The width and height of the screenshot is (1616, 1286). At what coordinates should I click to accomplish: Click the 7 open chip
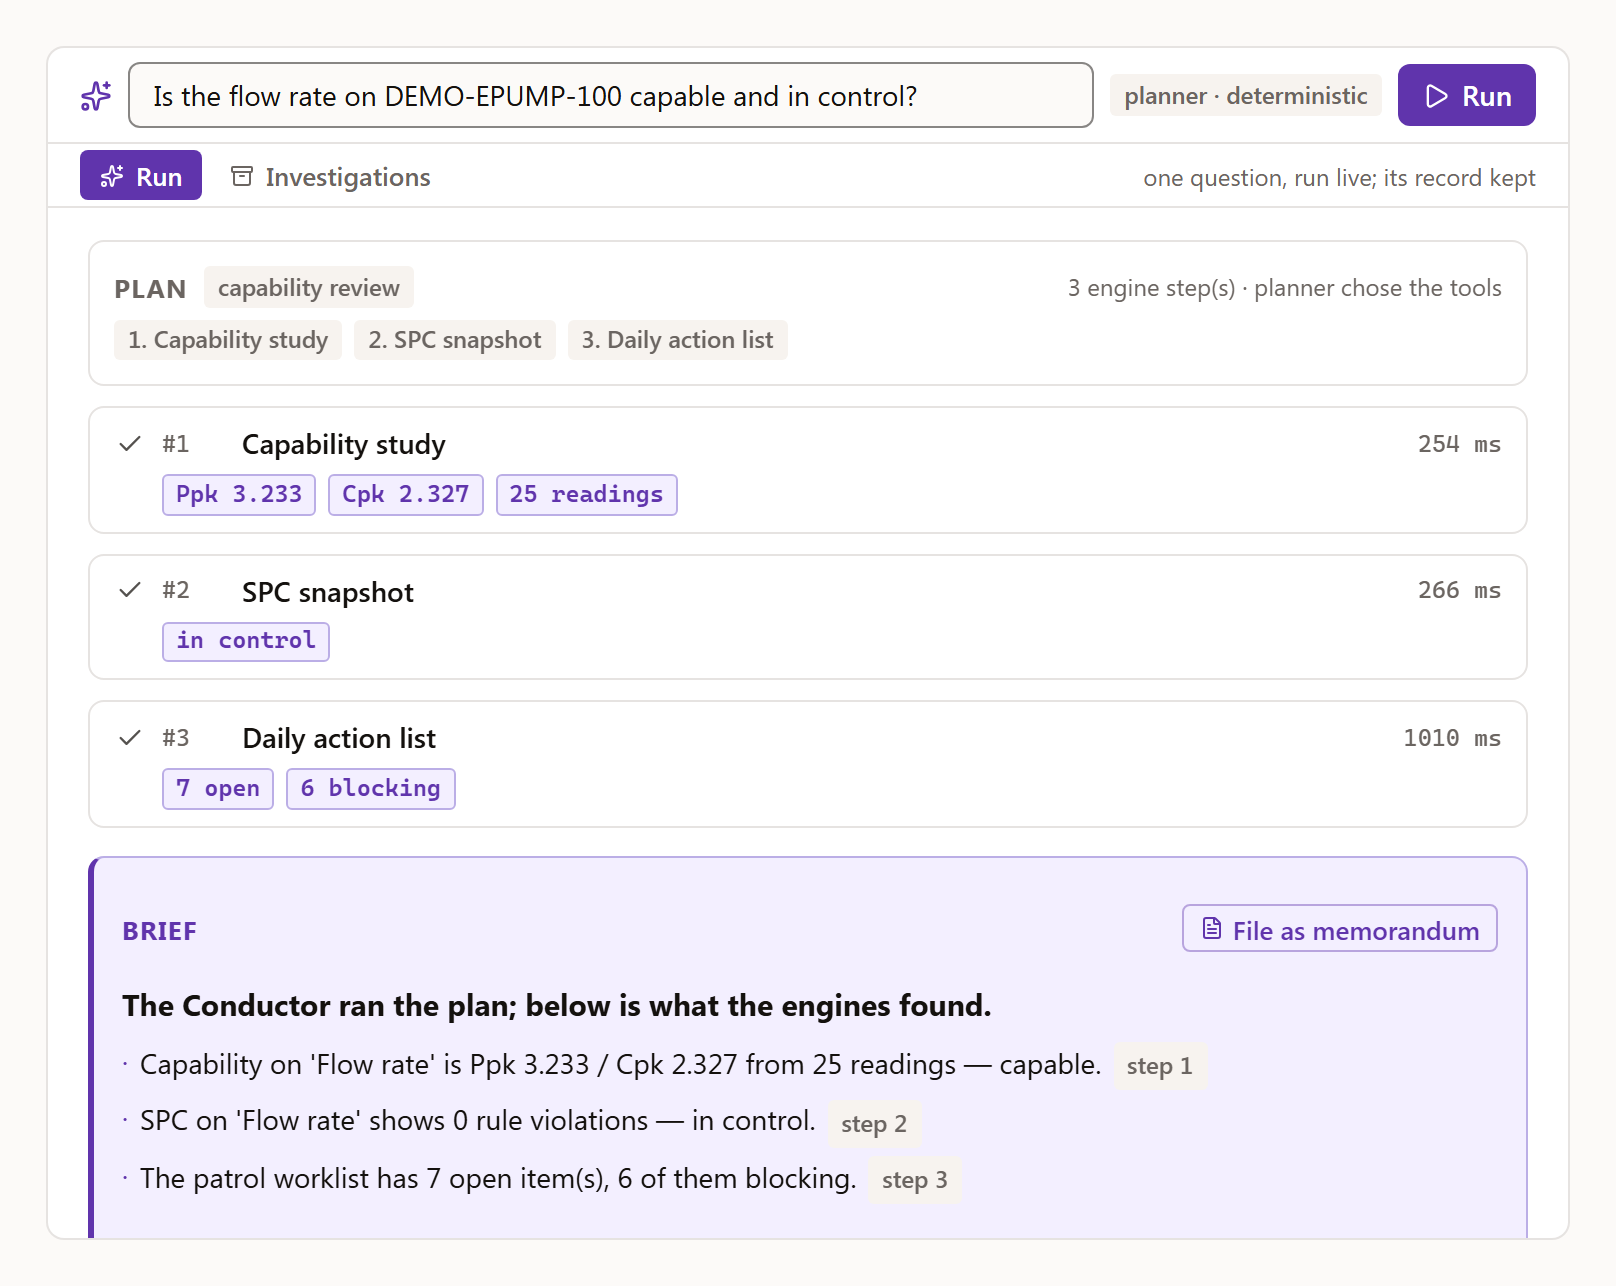[218, 789]
